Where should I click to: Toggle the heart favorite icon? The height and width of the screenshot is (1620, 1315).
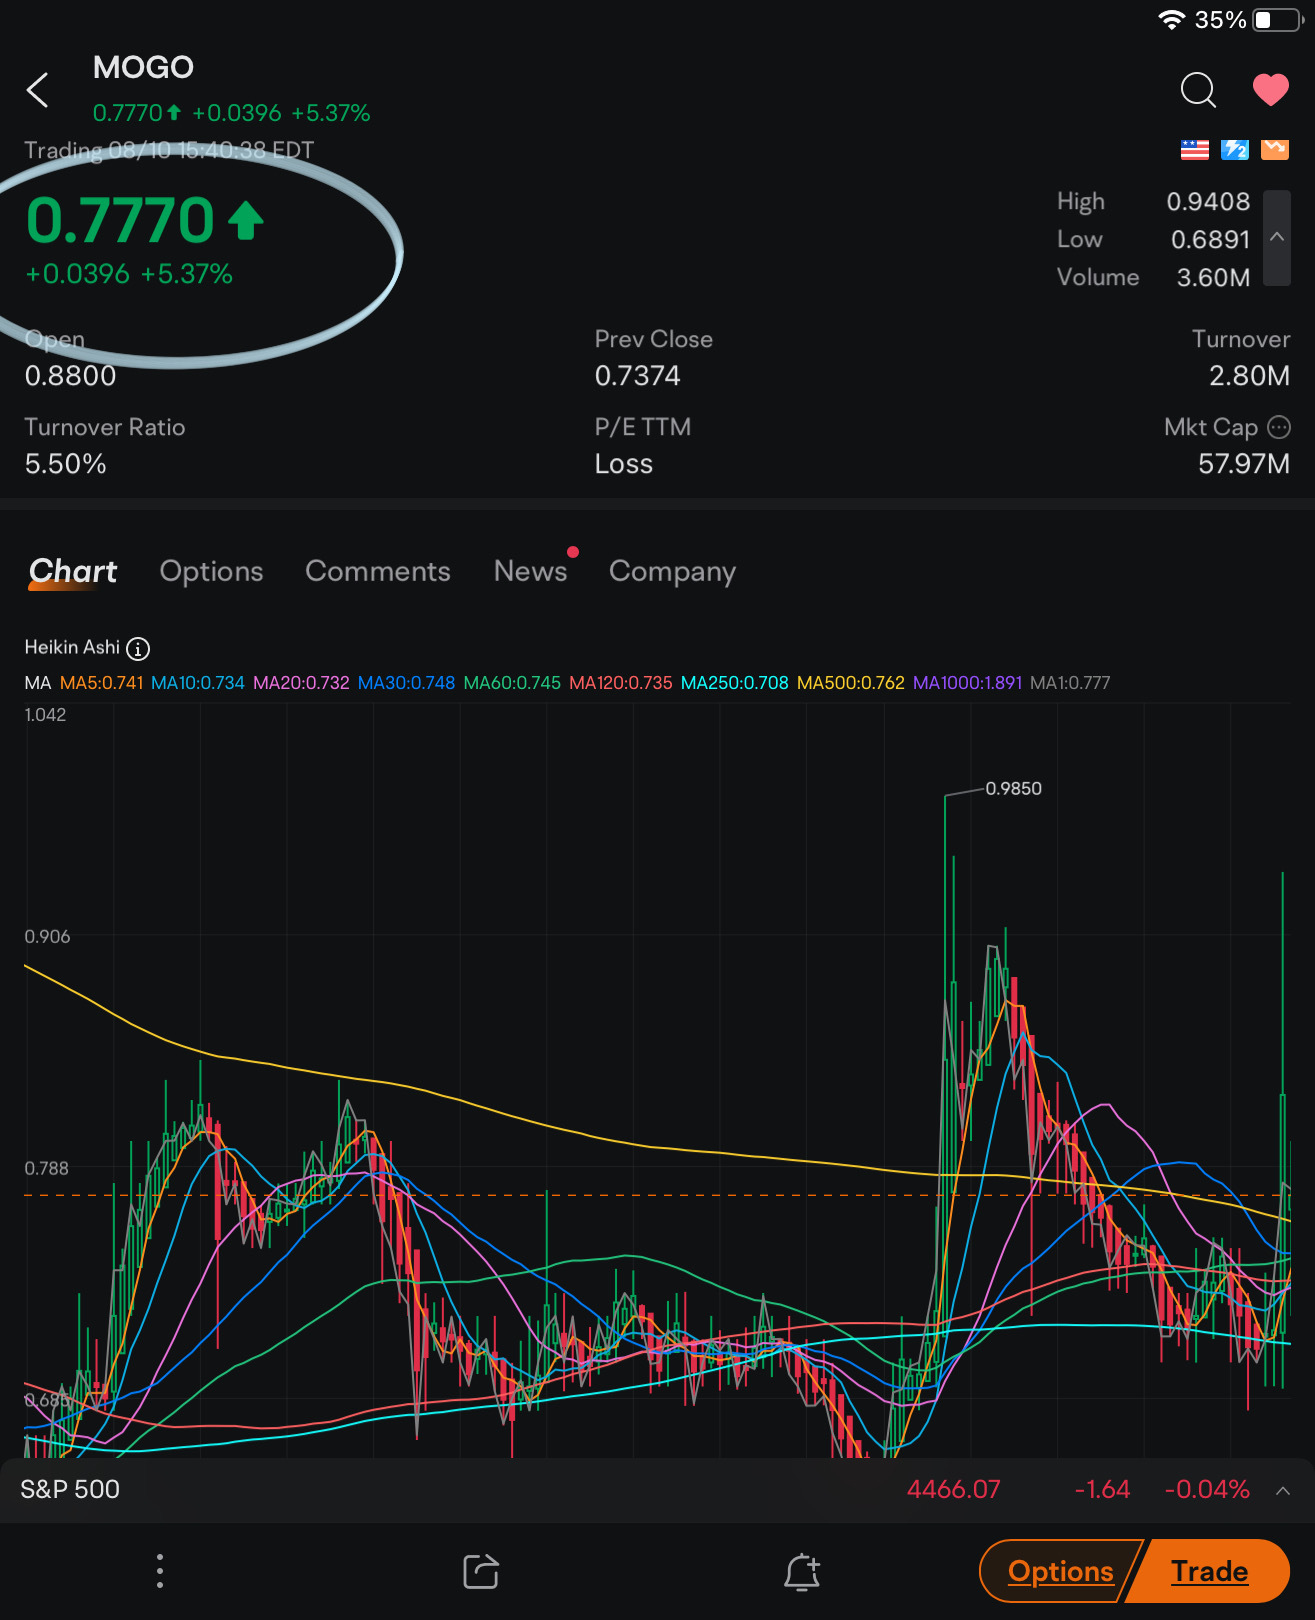(1271, 90)
